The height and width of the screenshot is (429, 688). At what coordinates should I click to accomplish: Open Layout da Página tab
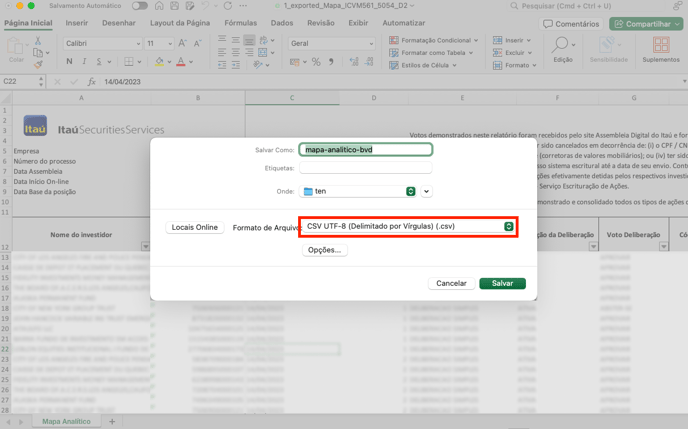coord(180,23)
